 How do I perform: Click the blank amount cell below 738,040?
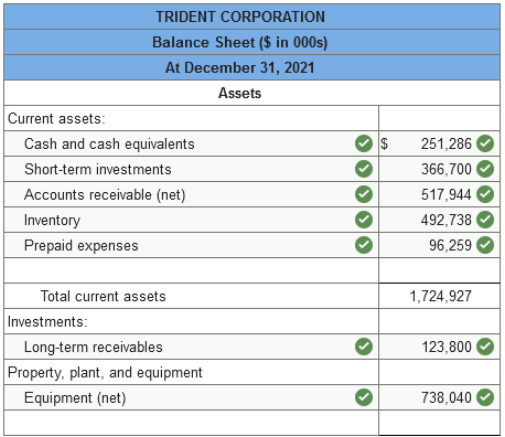[439, 423]
